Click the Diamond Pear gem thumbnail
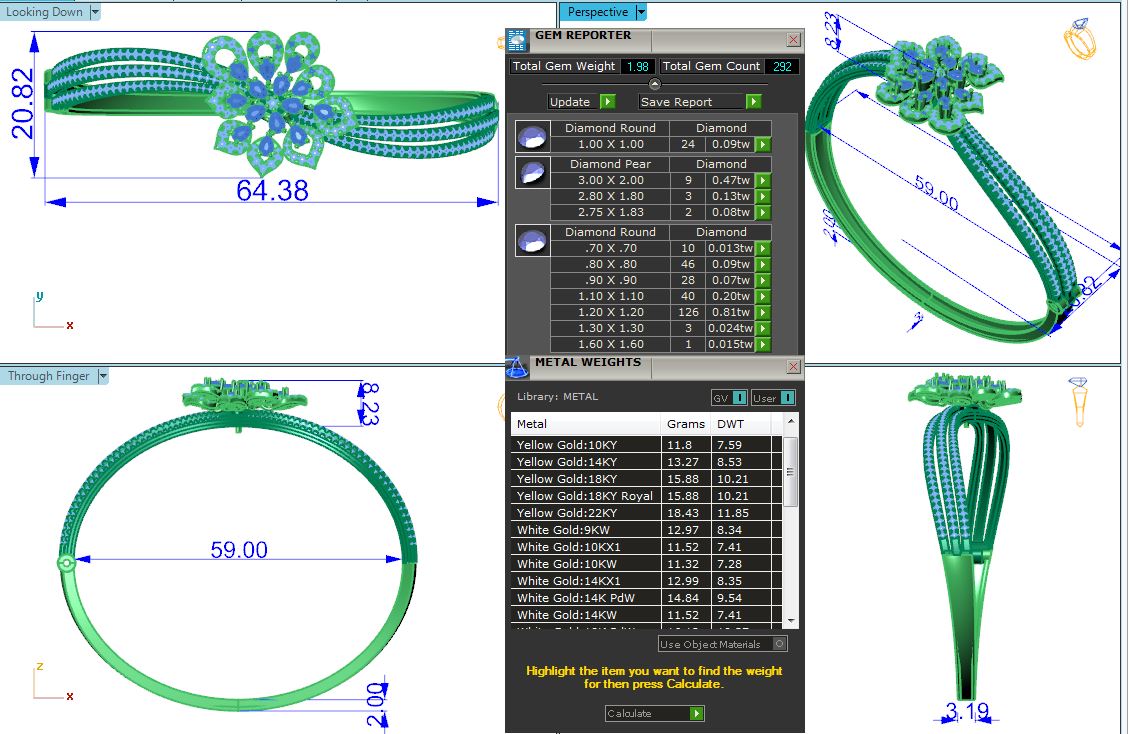The width and height of the screenshot is (1128, 734). [533, 173]
